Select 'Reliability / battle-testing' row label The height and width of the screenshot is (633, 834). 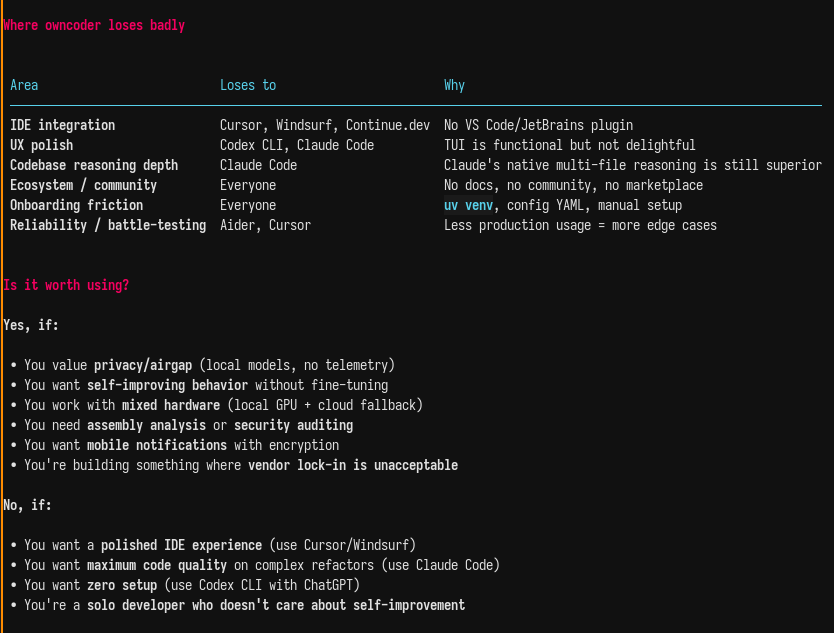[x=108, y=226]
